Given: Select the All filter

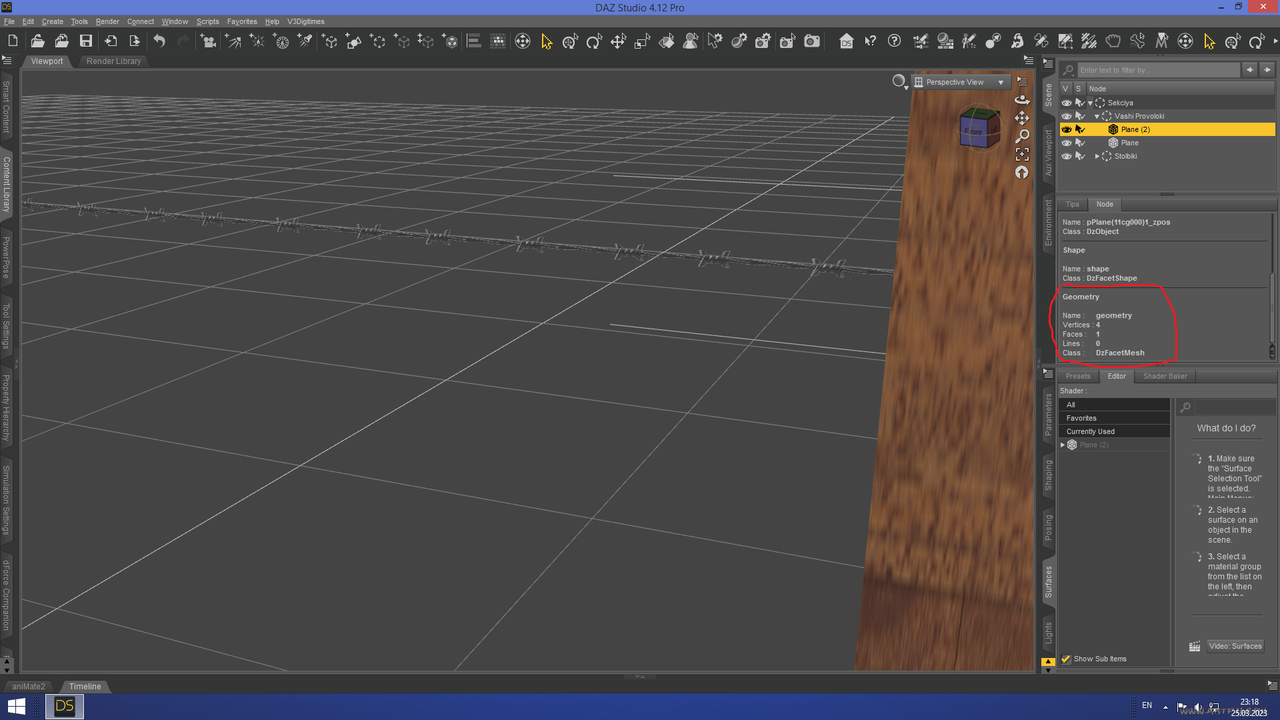Looking at the screenshot, I should pyautogui.click(x=1114, y=405).
